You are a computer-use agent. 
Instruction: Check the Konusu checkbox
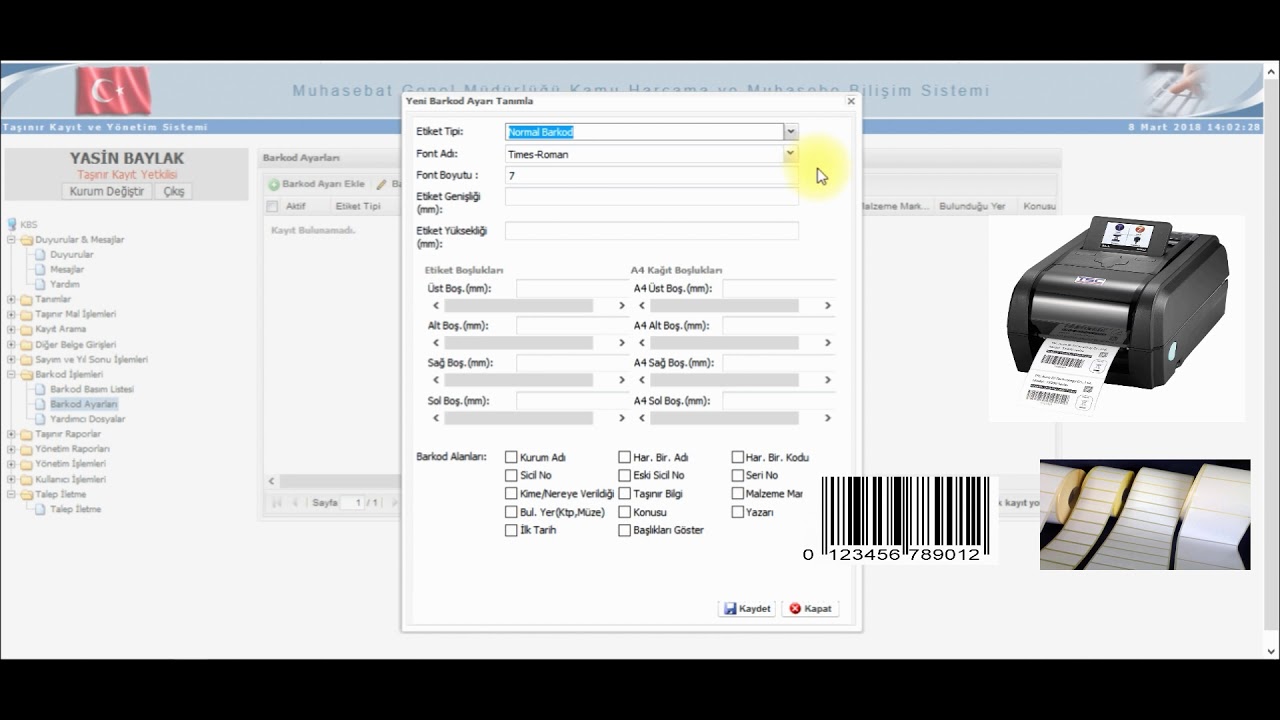coord(624,512)
